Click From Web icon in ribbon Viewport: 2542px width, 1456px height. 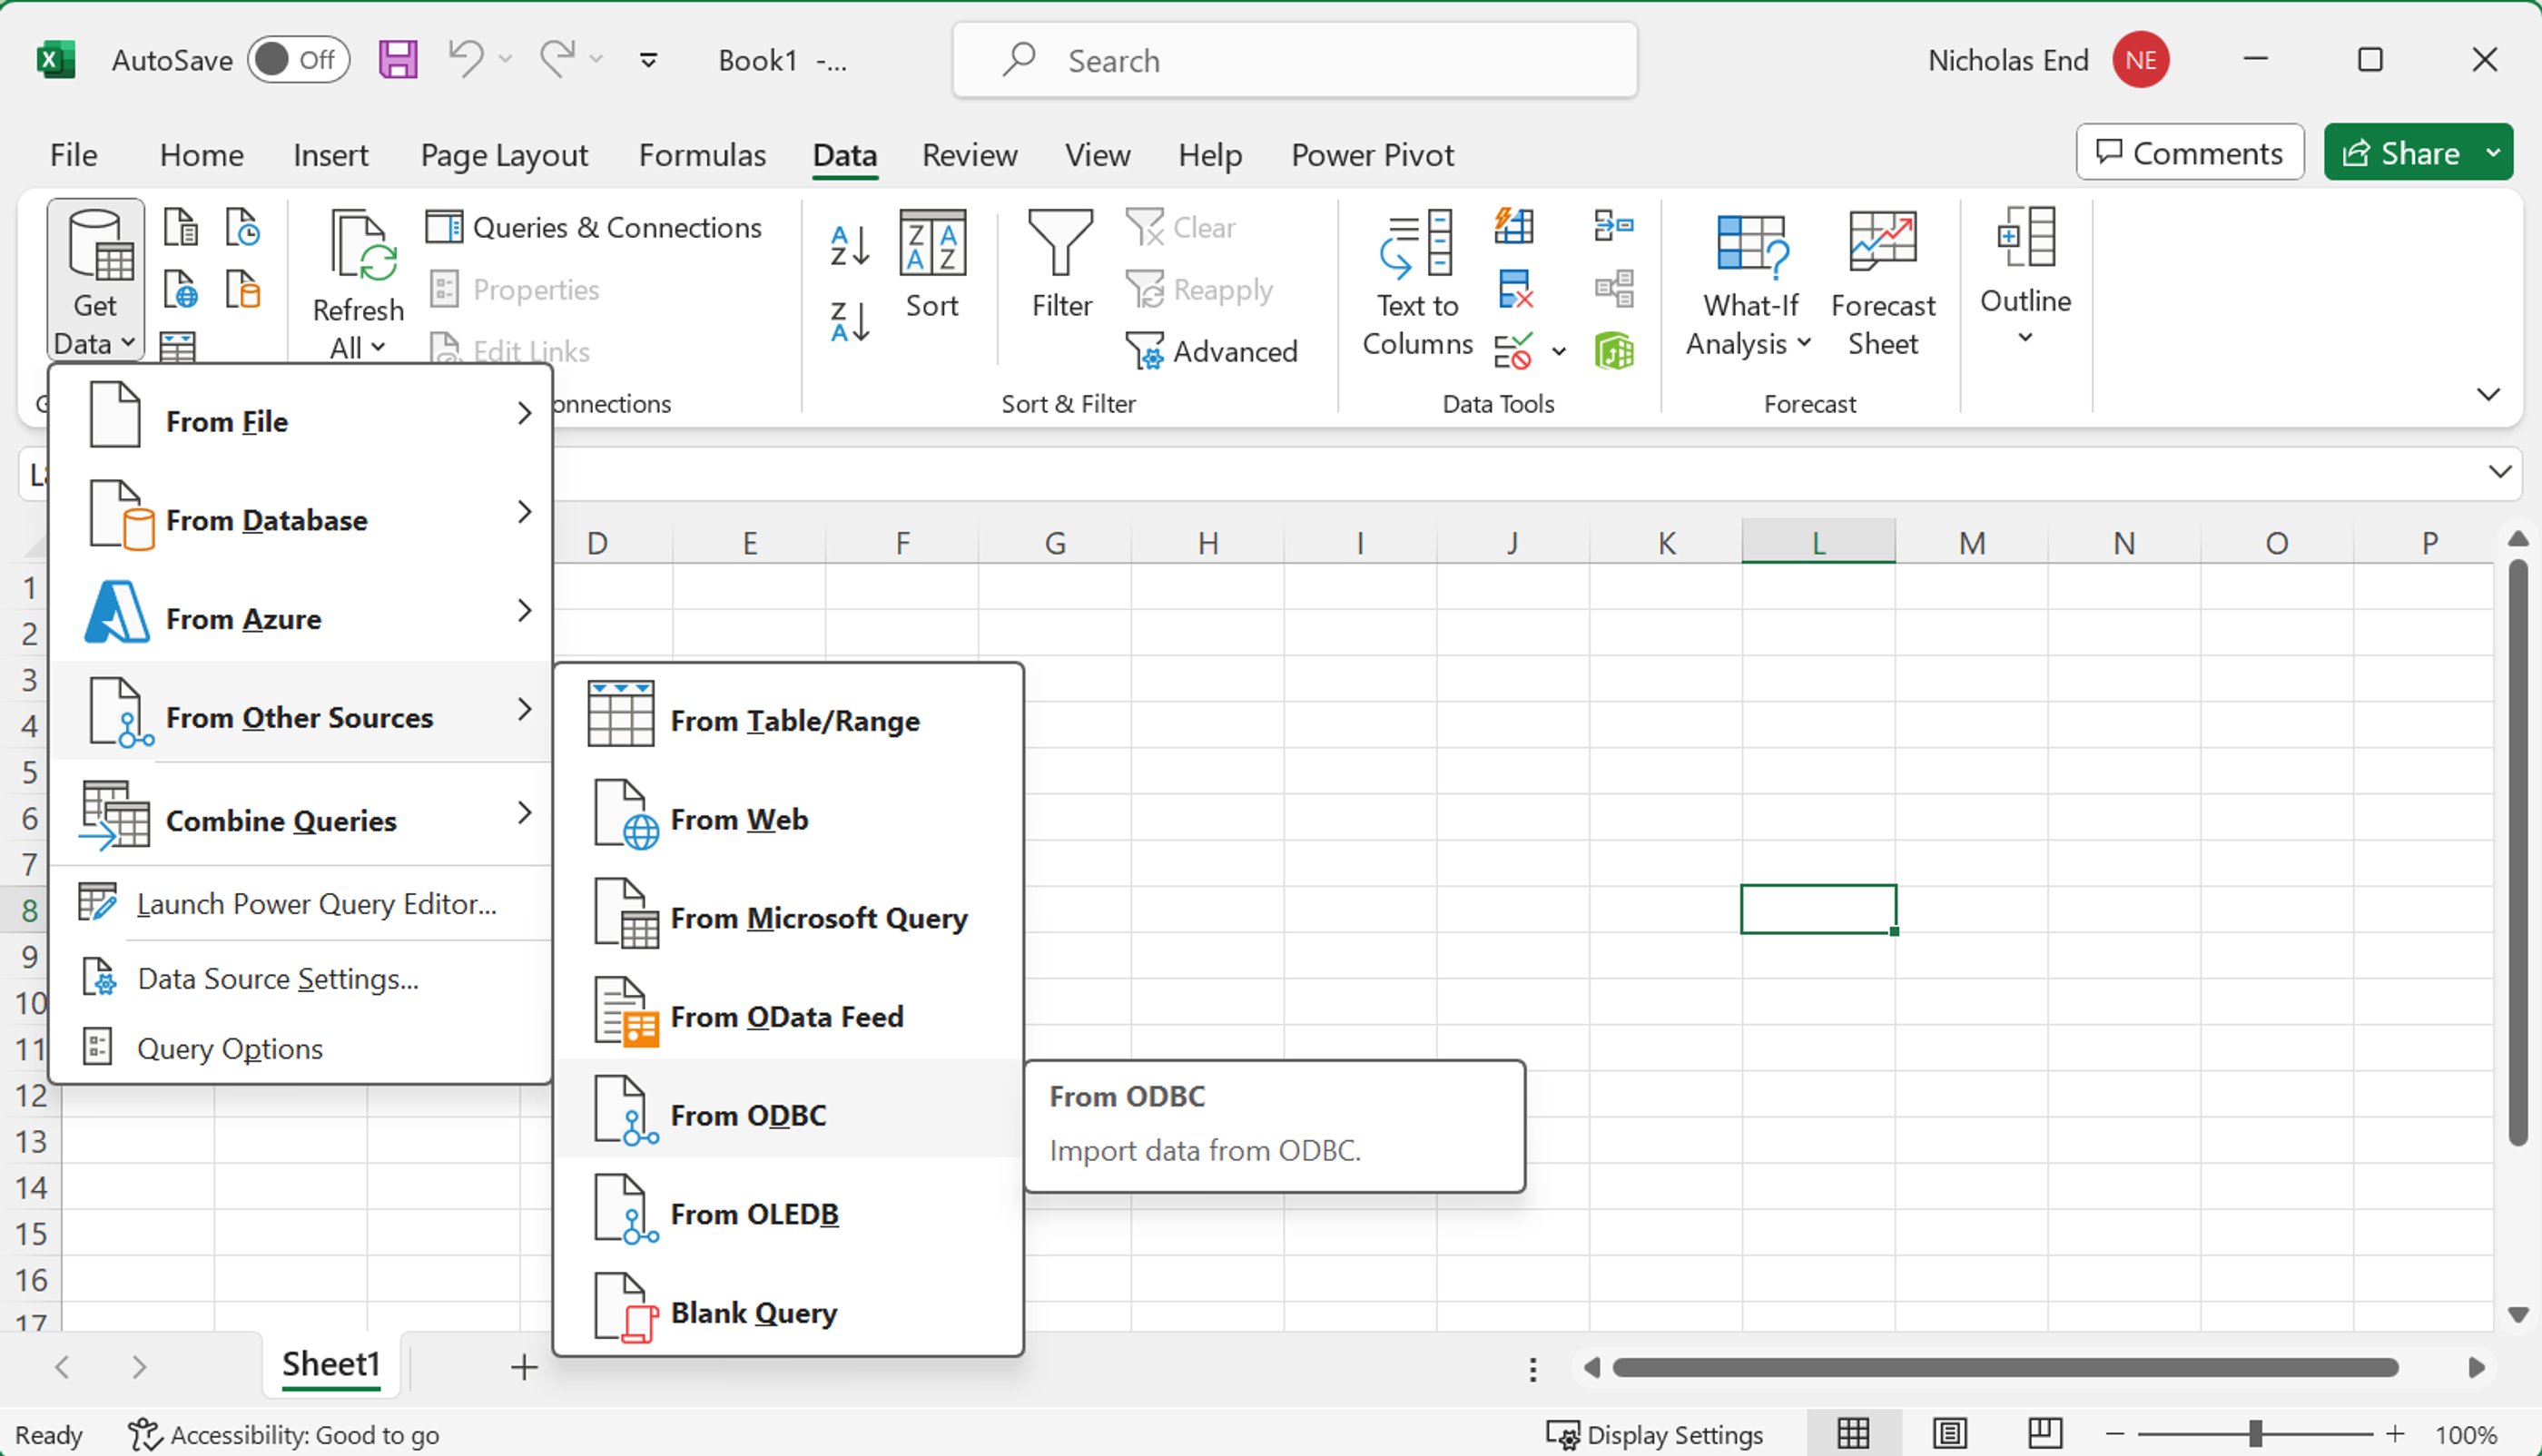(181, 289)
